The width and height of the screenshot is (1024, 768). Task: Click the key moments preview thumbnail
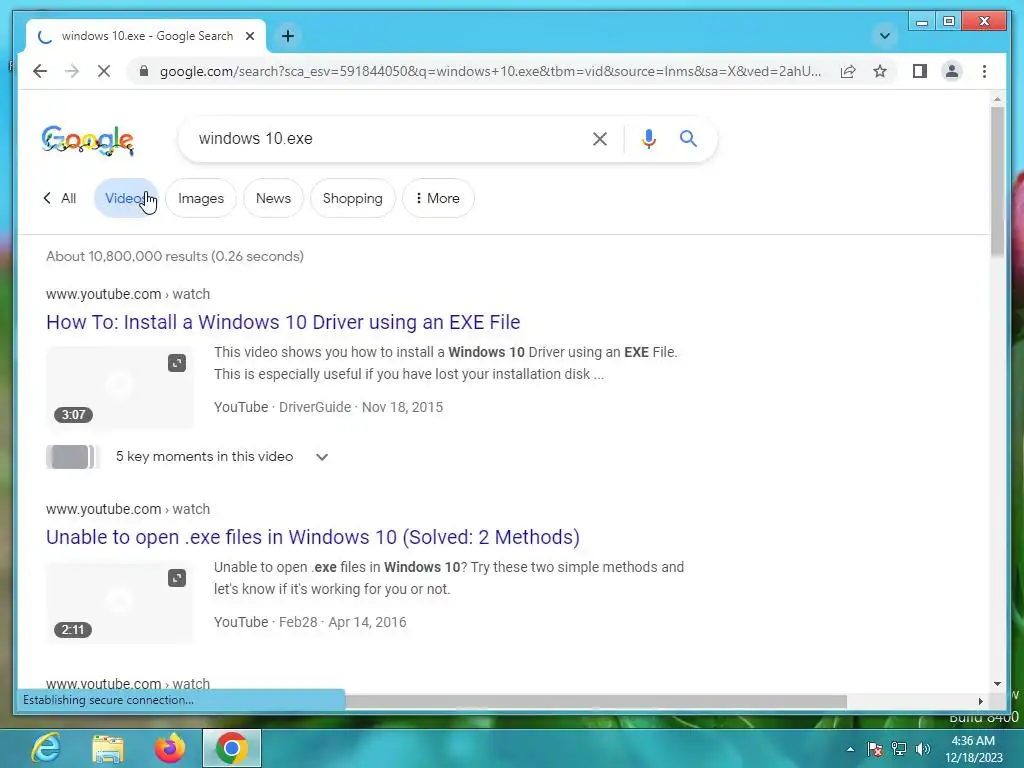72,456
